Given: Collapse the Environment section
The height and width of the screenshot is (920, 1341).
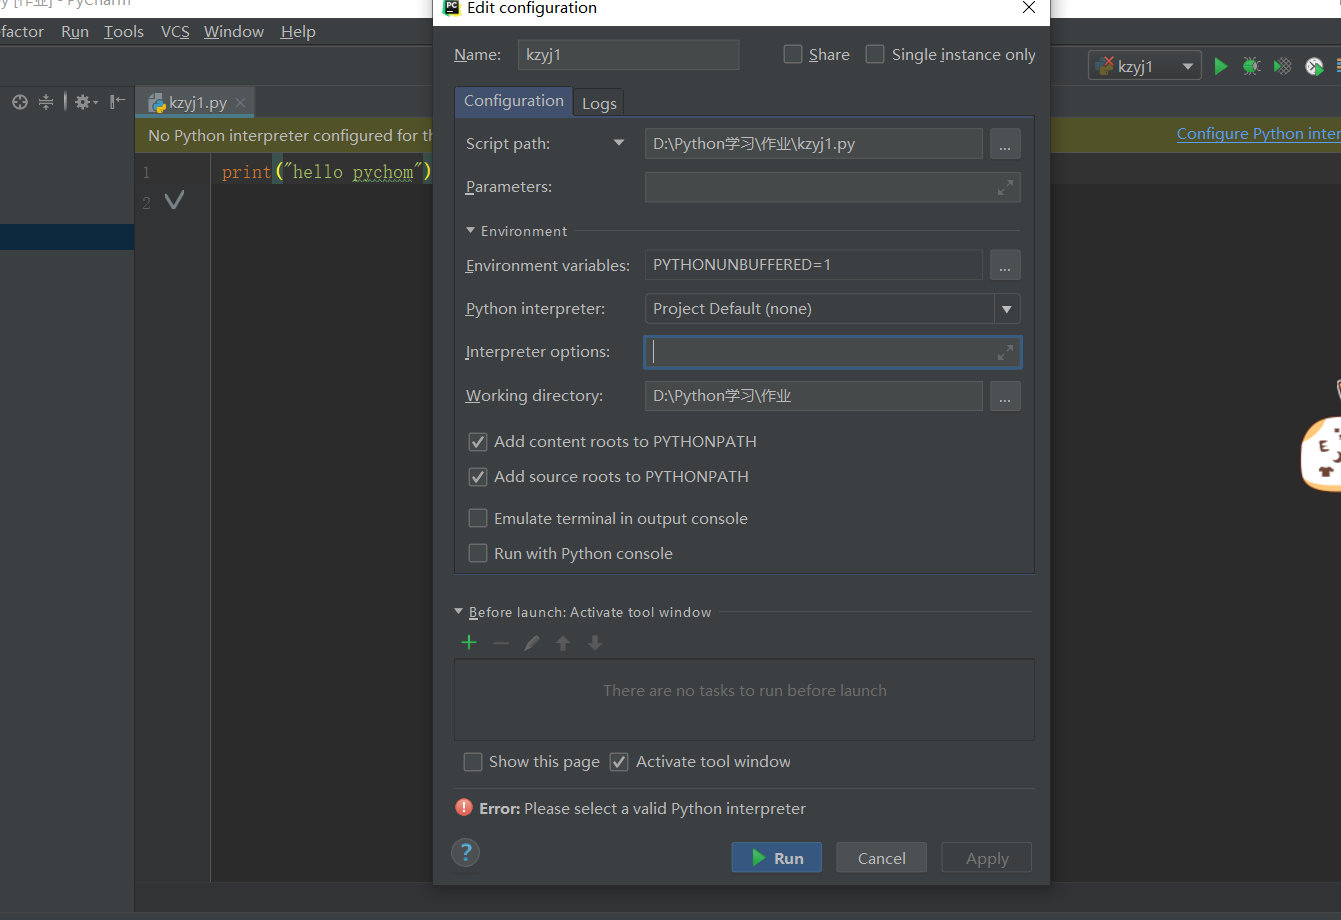Looking at the screenshot, I should (x=471, y=231).
